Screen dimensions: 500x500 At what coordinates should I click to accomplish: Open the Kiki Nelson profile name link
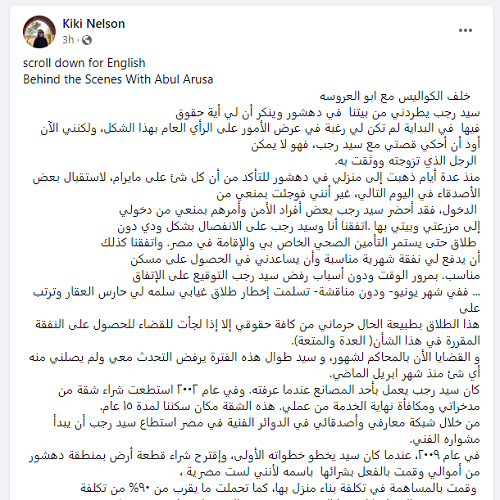click(x=94, y=24)
